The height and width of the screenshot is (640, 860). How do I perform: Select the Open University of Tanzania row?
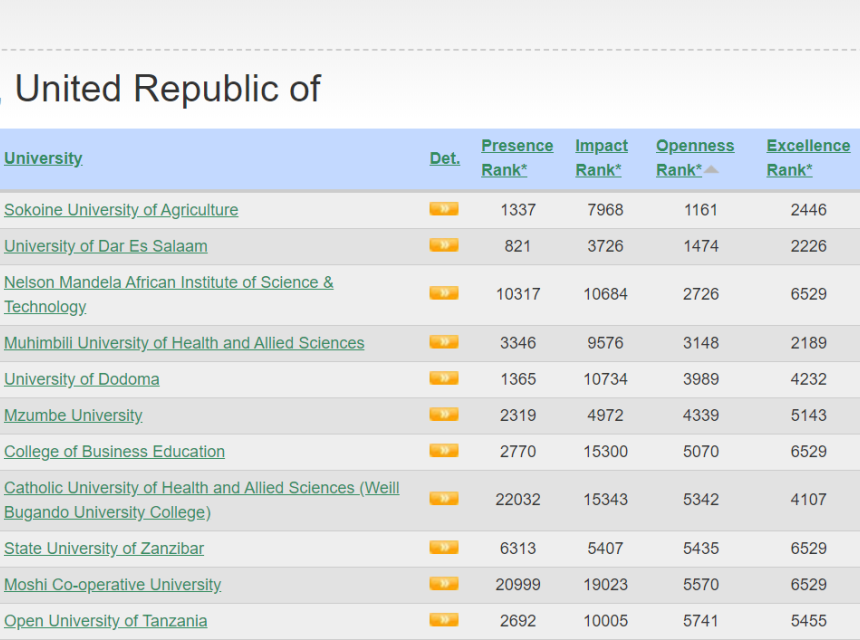pos(106,620)
